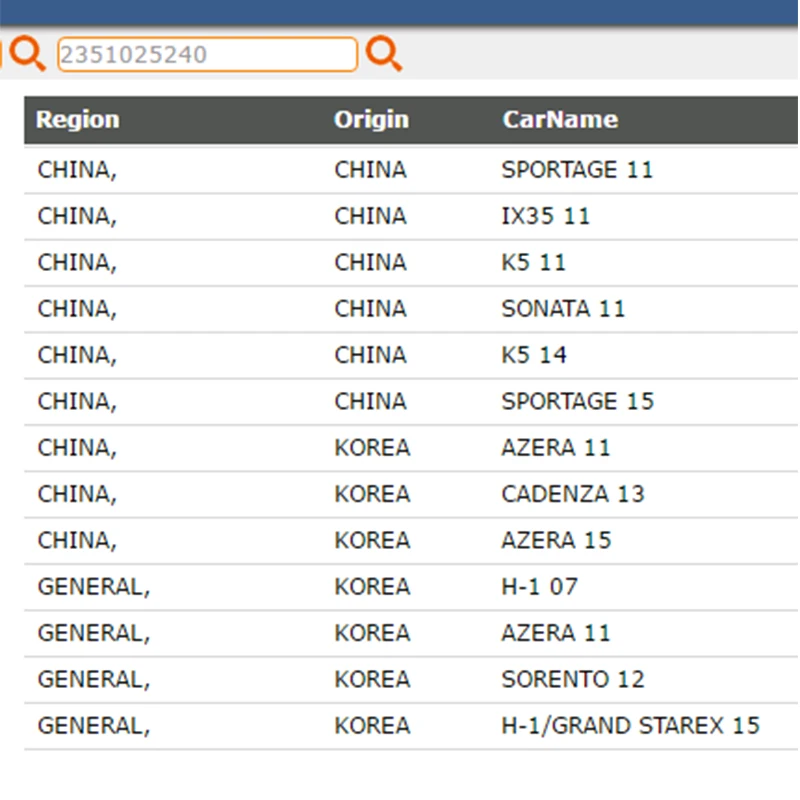Select the IX35 11 car name
The height and width of the screenshot is (800, 800).
[545, 216]
